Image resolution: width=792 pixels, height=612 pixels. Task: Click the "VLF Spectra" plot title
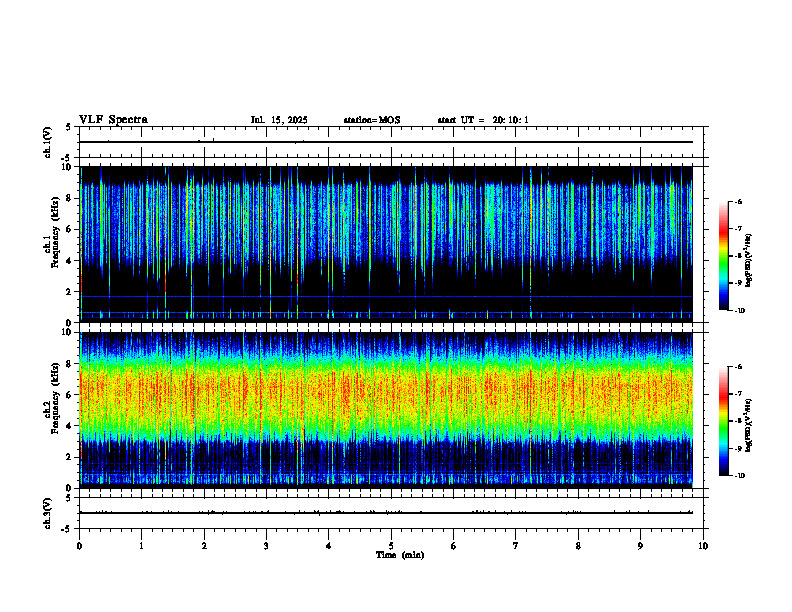click(x=113, y=120)
